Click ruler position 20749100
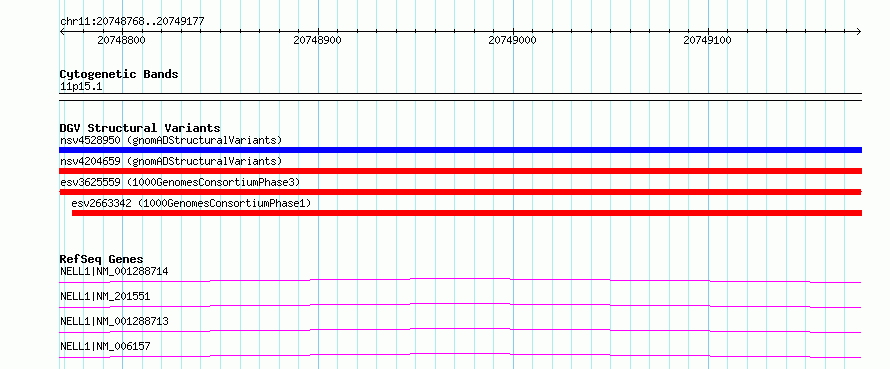Image resolution: width=890 pixels, height=369 pixels. (707, 40)
